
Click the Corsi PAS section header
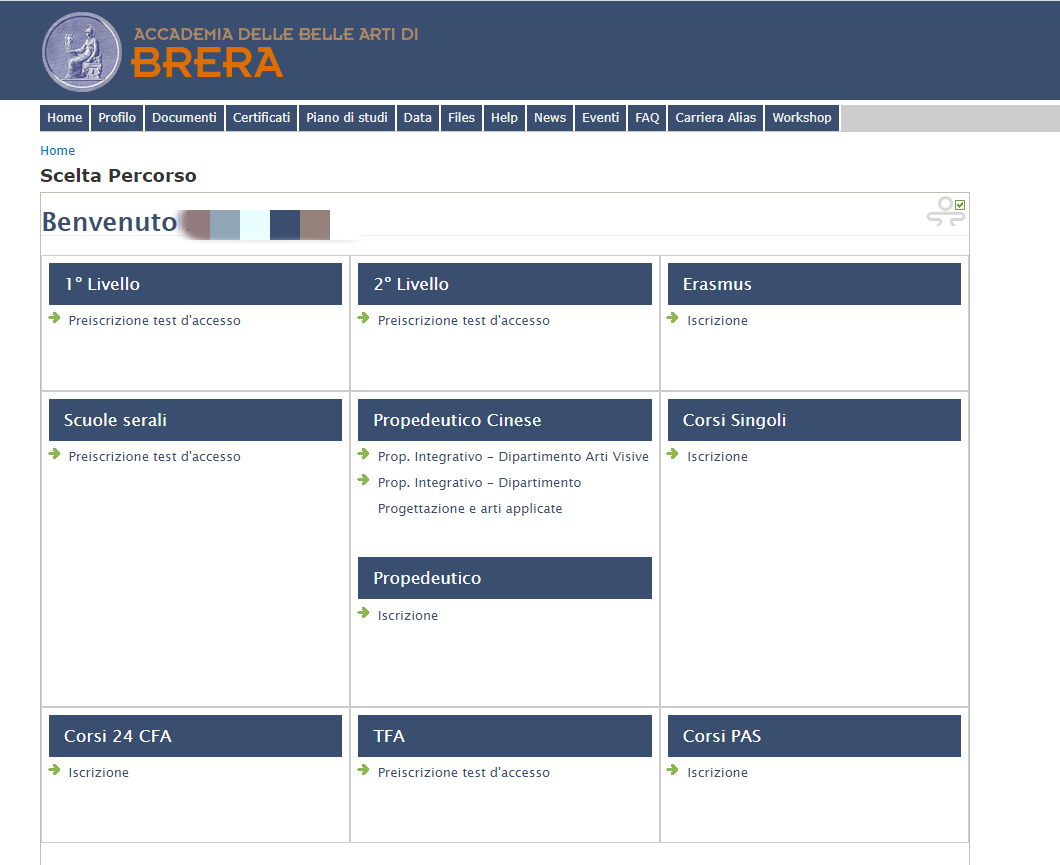point(814,736)
